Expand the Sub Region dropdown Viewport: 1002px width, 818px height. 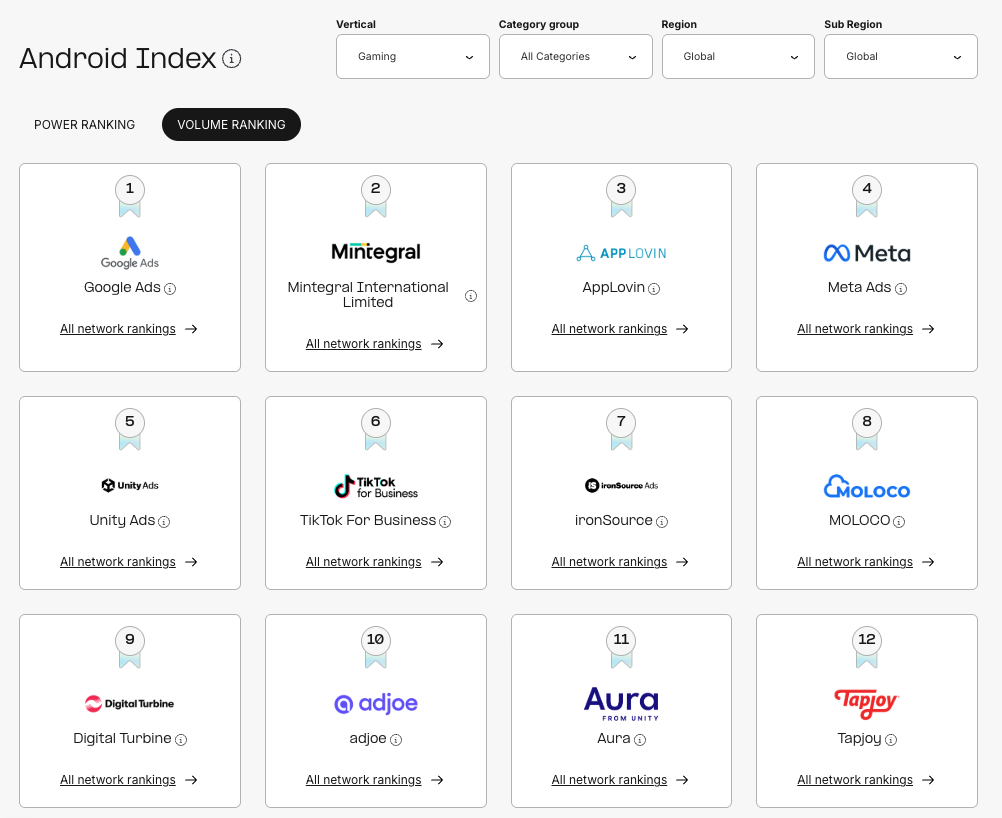click(x=900, y=57)
